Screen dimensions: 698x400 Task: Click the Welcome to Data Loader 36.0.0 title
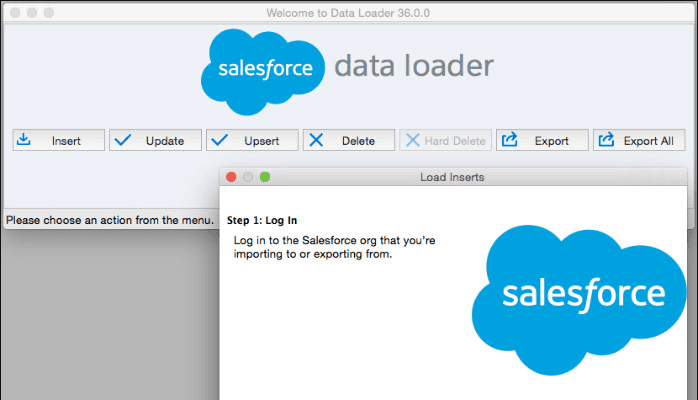point(348,13)
